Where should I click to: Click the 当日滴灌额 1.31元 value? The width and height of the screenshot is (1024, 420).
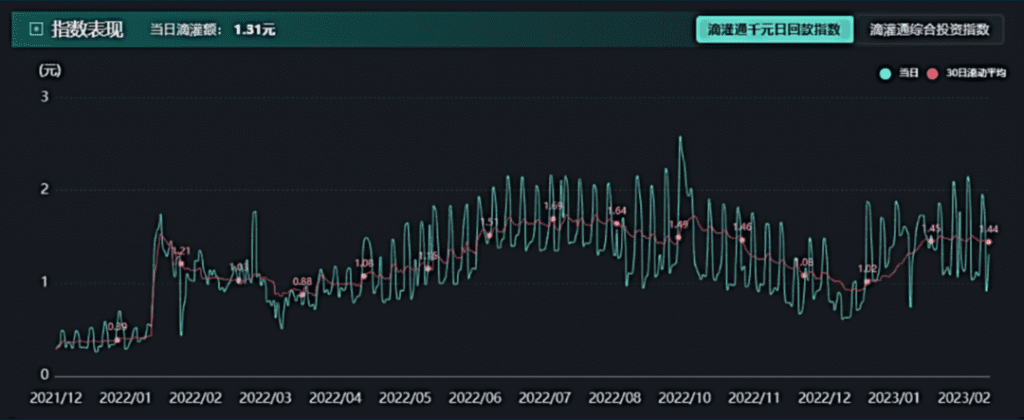click(x=254, y=30)
